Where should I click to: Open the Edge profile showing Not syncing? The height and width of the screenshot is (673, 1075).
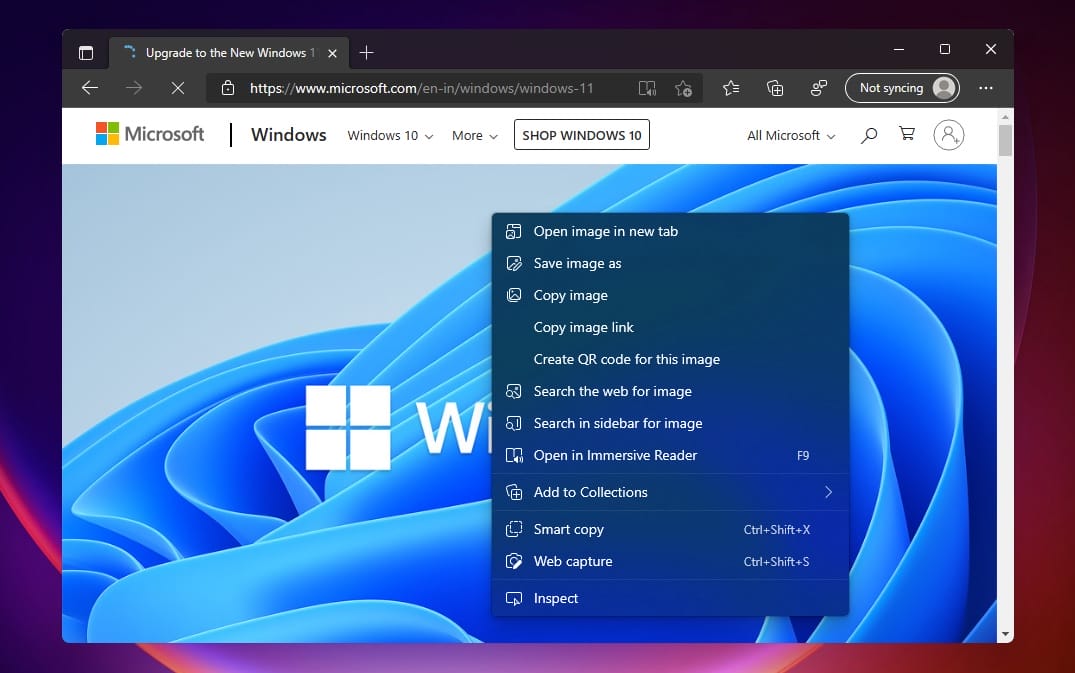(902, 88)
